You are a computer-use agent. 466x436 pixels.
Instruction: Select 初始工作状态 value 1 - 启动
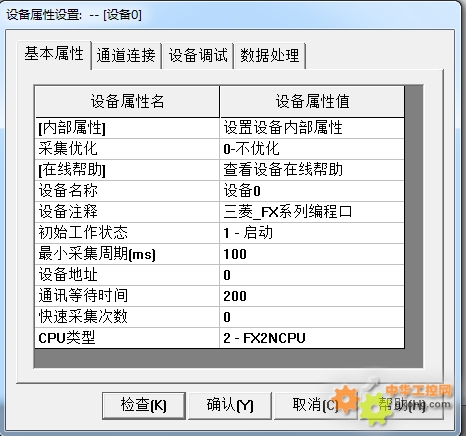point(312,233)
